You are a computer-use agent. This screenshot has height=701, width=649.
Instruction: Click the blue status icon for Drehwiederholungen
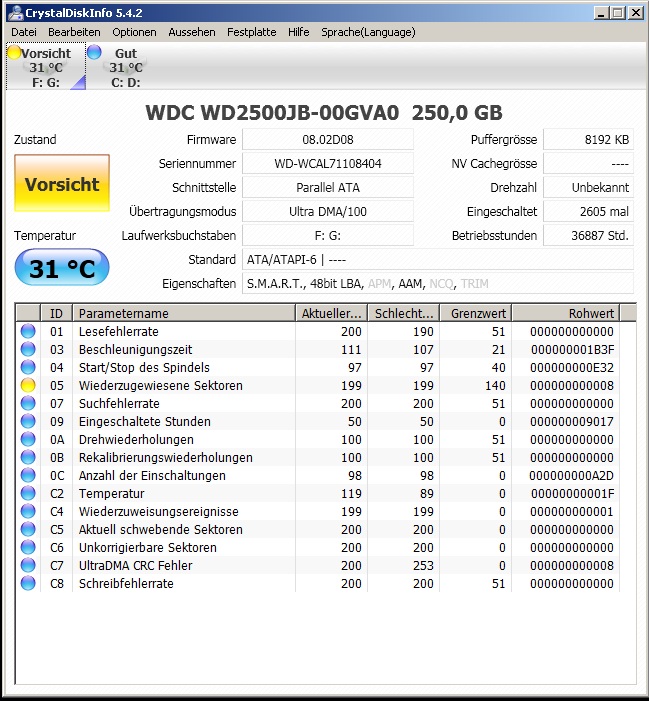coord(28,439)
